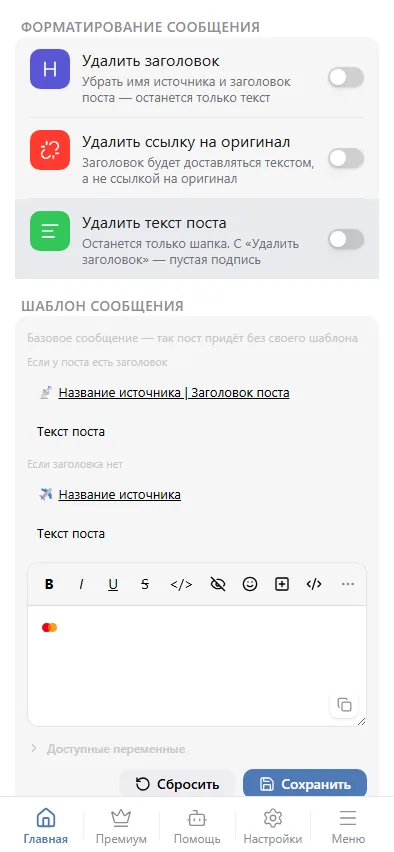394x852 pixels.
Task: Click the airplane emoji beside Название источника
Action: [x=46, y=494]
